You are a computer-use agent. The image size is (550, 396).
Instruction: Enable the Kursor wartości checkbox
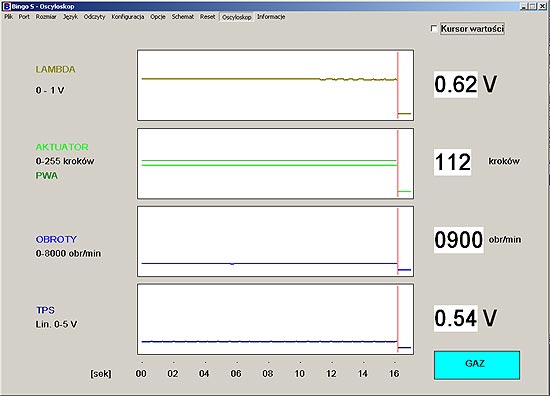click(x=434, y=28)
